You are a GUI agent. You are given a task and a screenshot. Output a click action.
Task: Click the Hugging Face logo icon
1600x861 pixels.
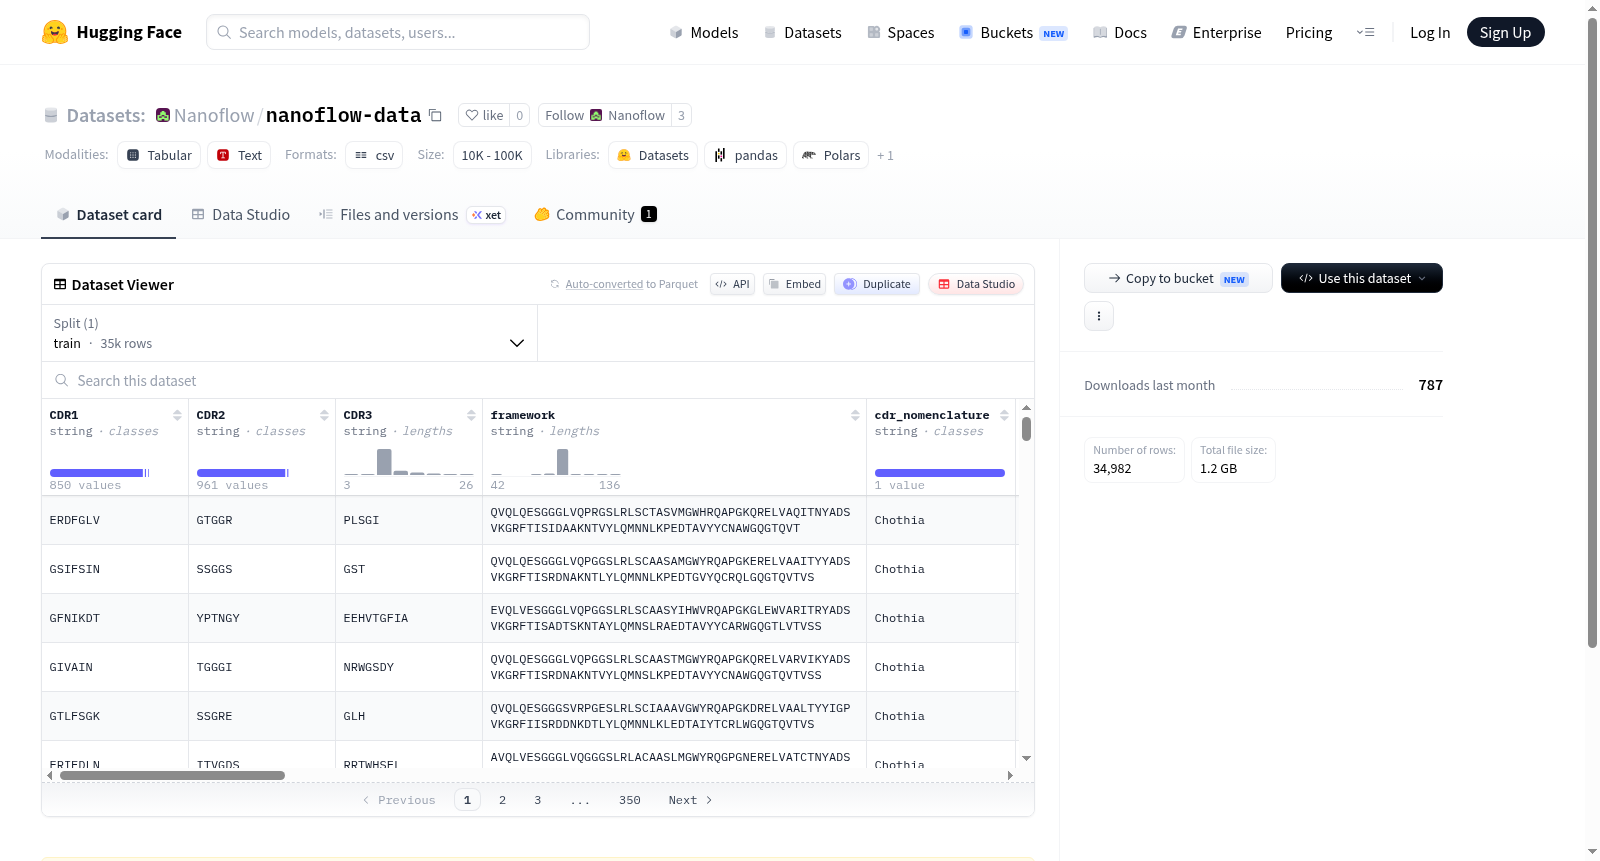tap(55, 32)
